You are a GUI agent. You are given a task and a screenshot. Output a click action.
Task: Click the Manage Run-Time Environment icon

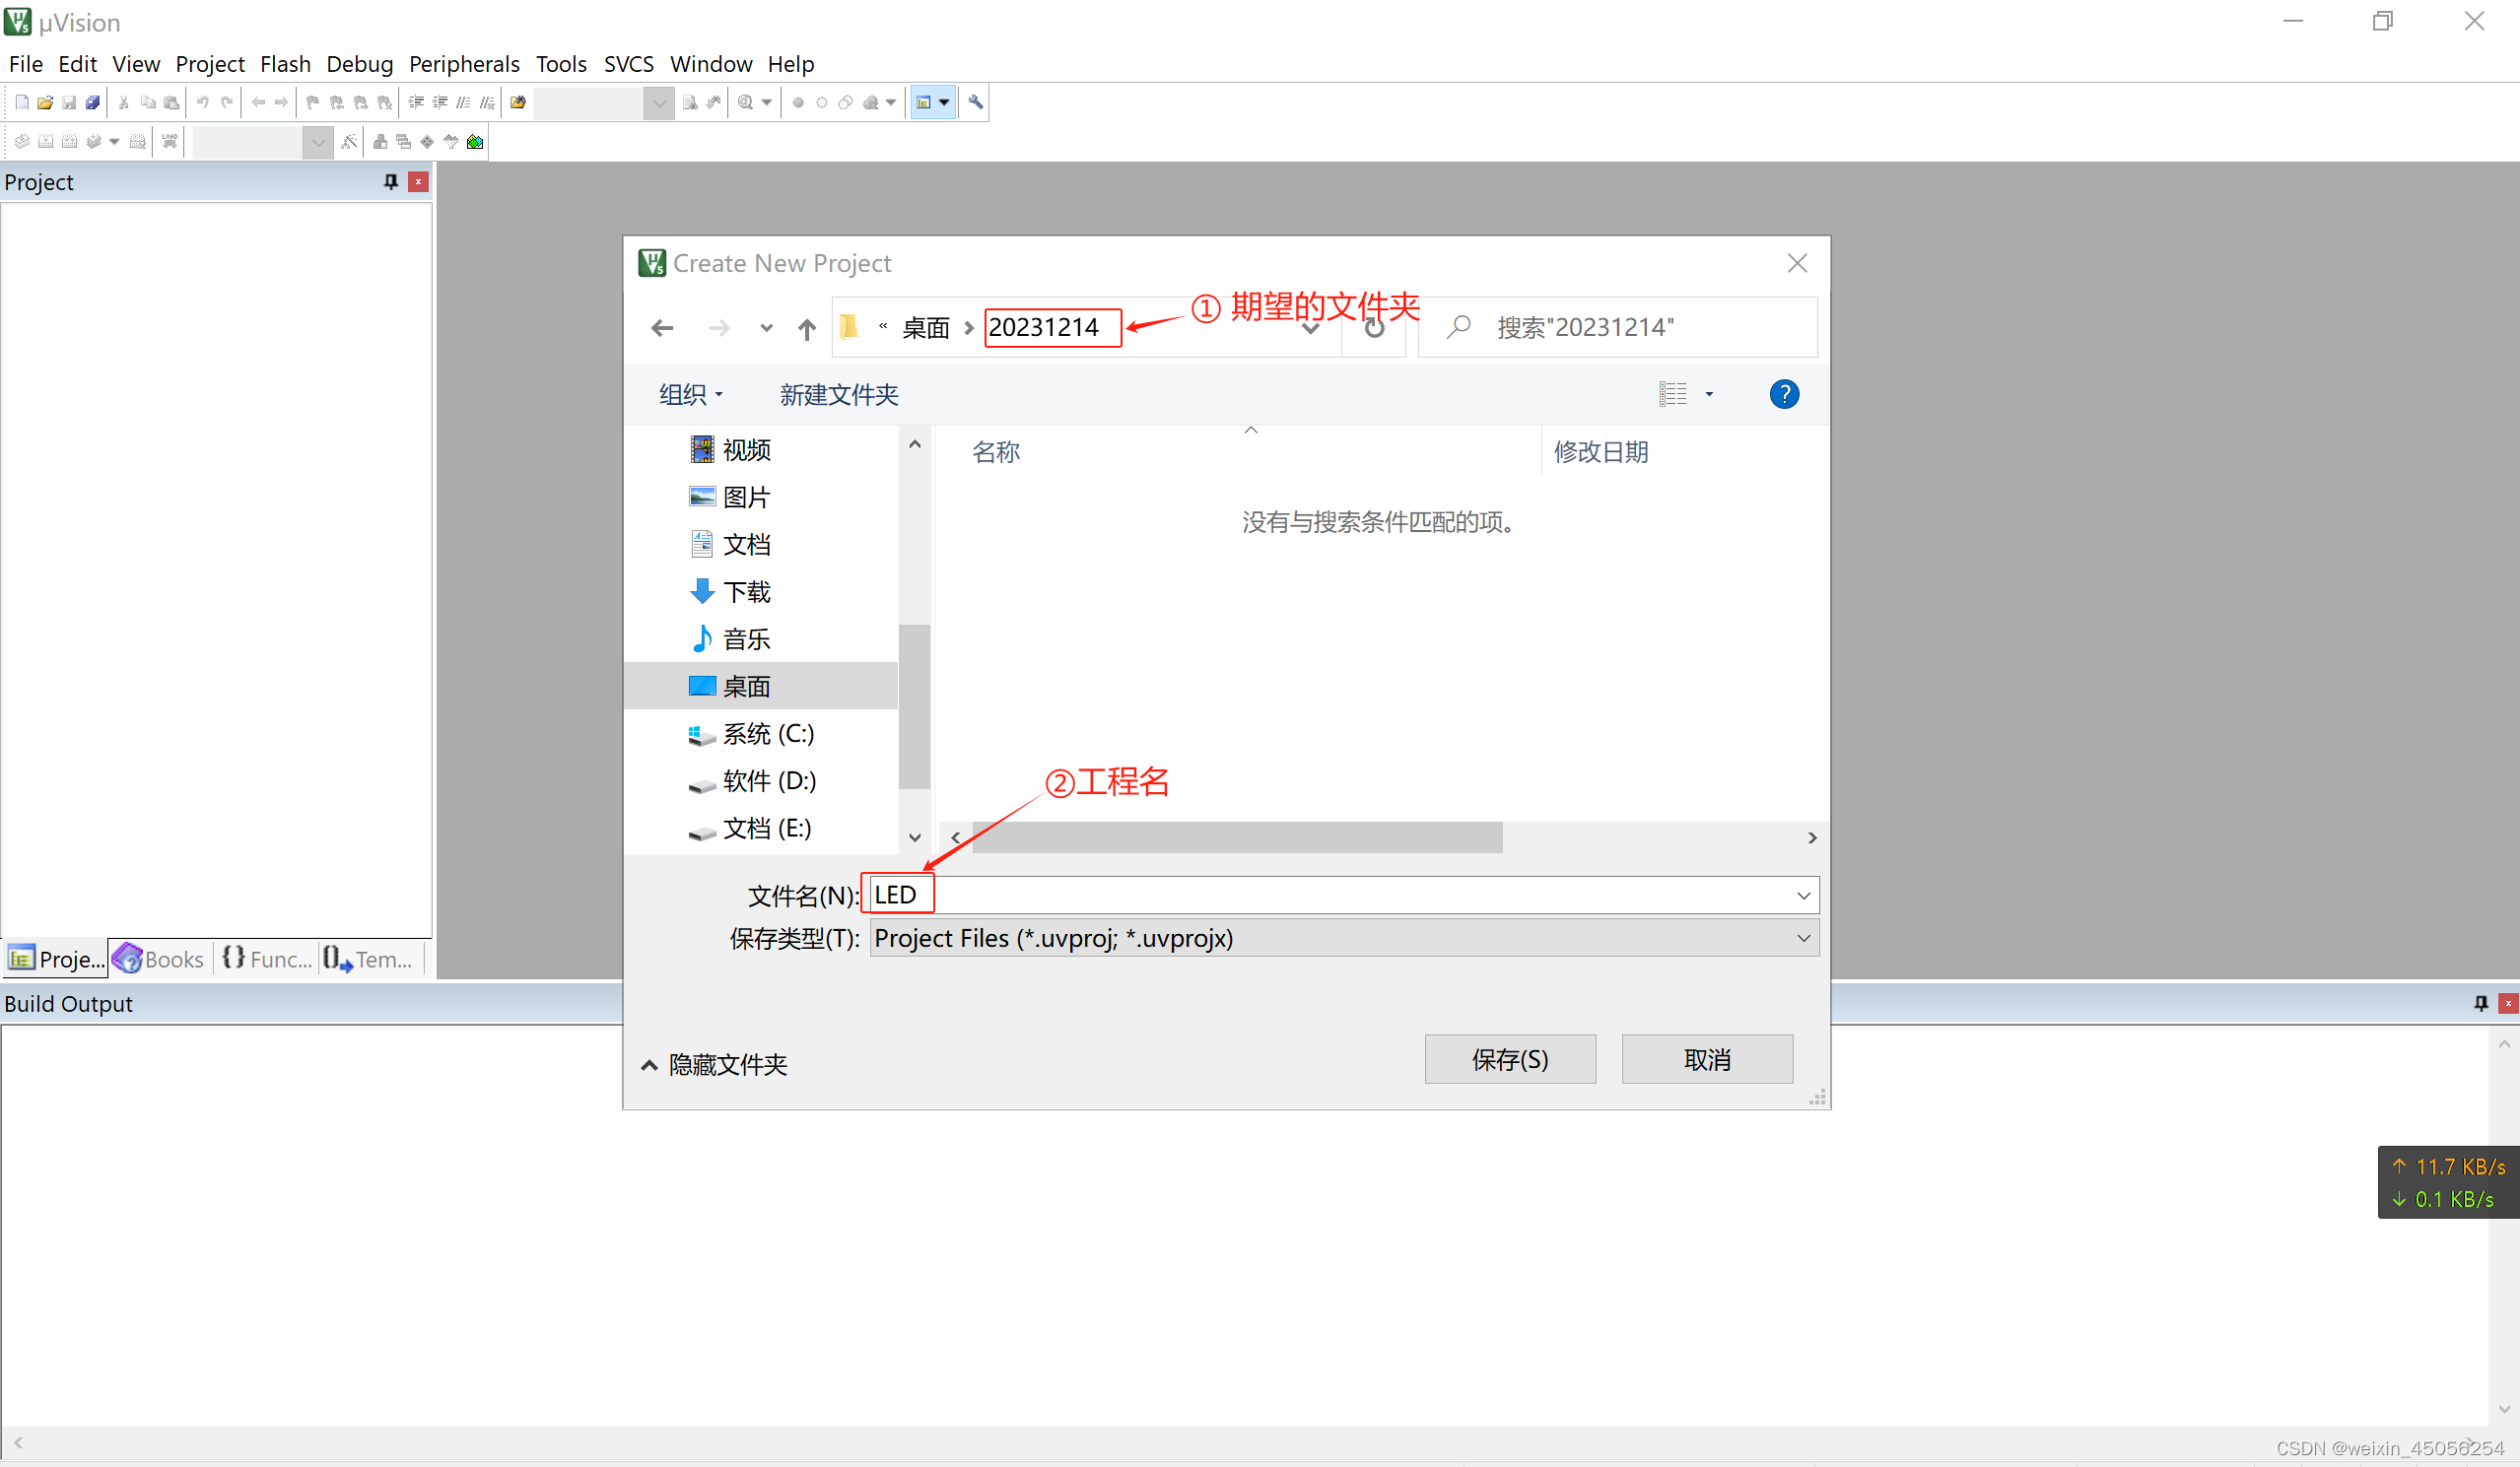pos(427,142)
